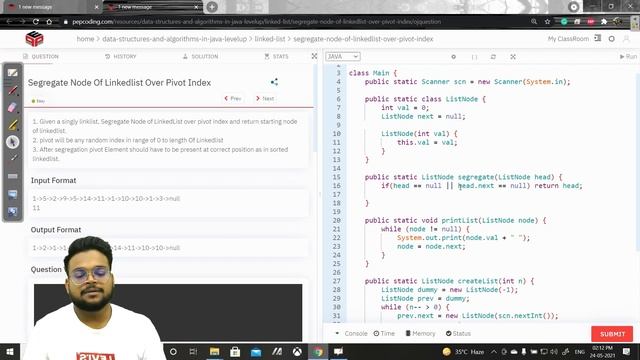Image resolution: width=640 pixels, height=360 pixels.
Task: Click the home breadcrumb link
Action: [85, 39]
